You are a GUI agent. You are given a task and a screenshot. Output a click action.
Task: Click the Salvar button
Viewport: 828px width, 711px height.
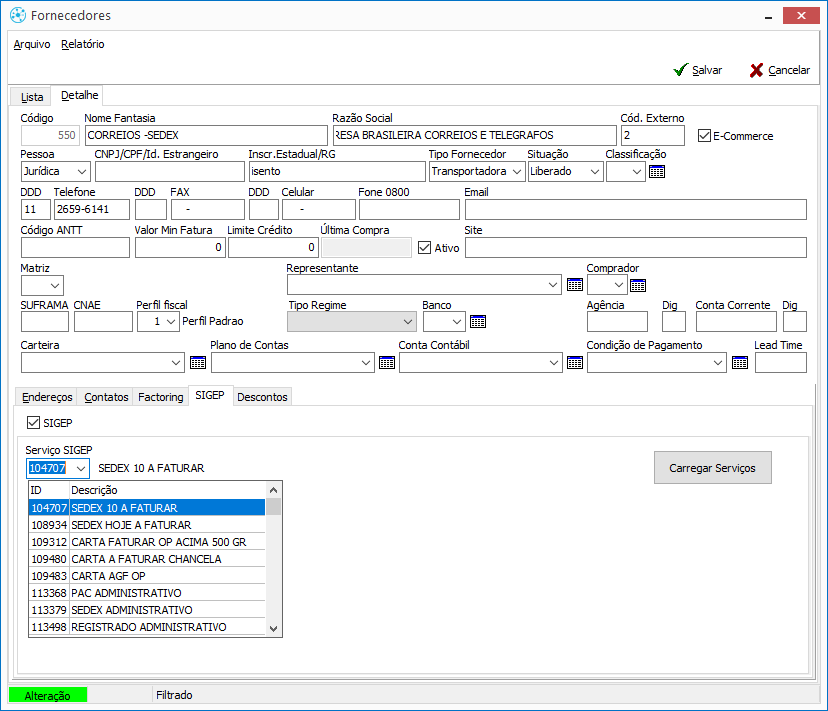click(698, 70)
